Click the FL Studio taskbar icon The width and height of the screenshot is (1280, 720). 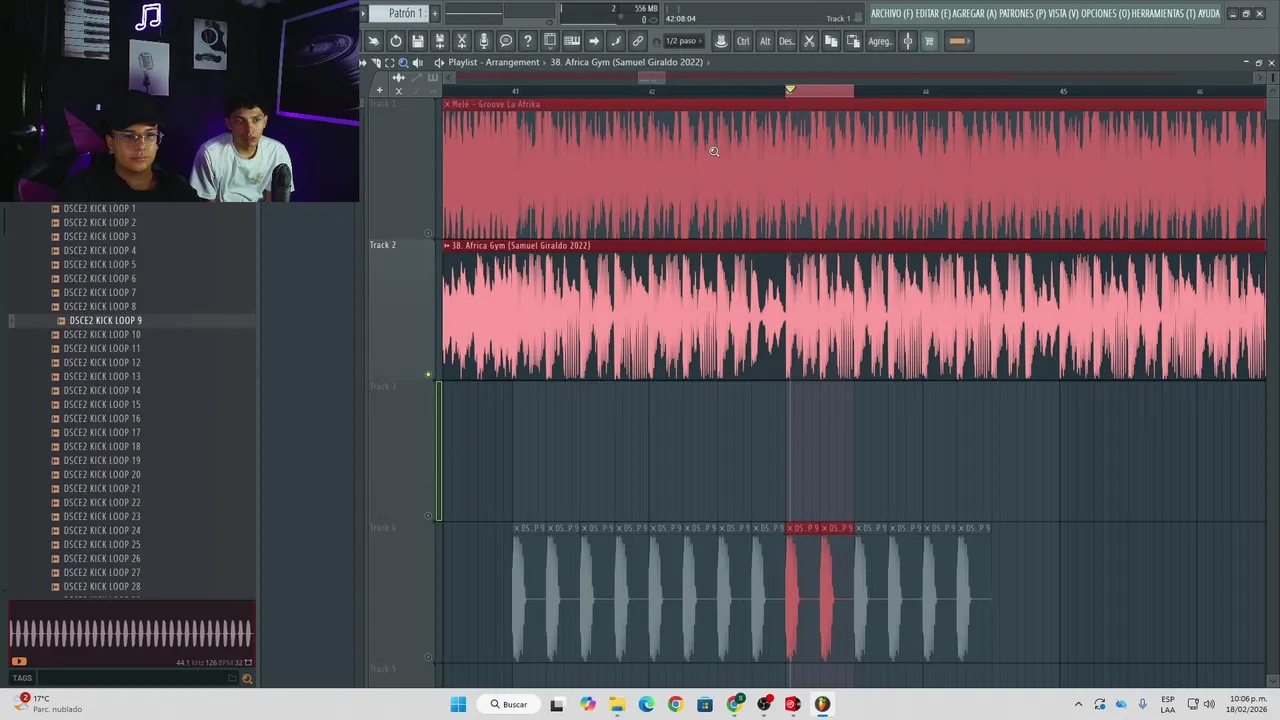click(822, 704)
